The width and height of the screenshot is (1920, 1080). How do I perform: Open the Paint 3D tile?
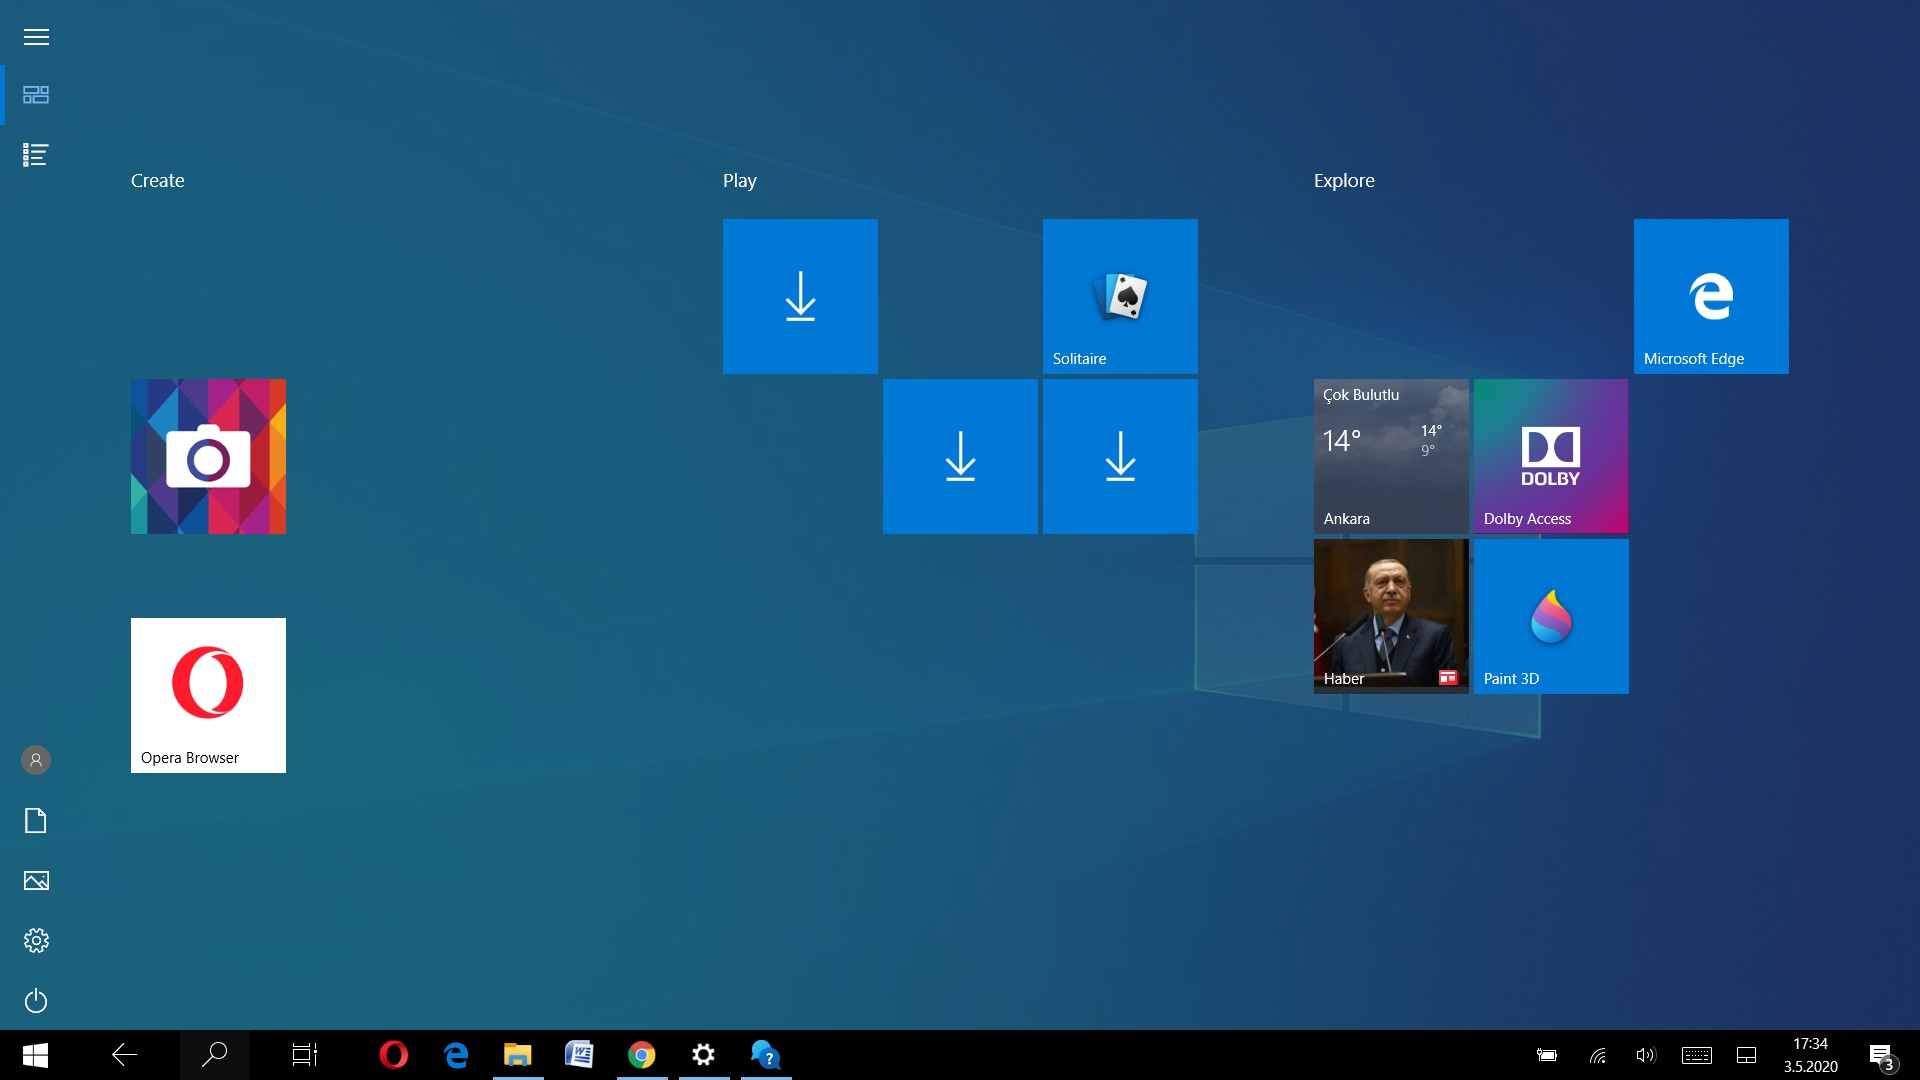coord(1551,616)
